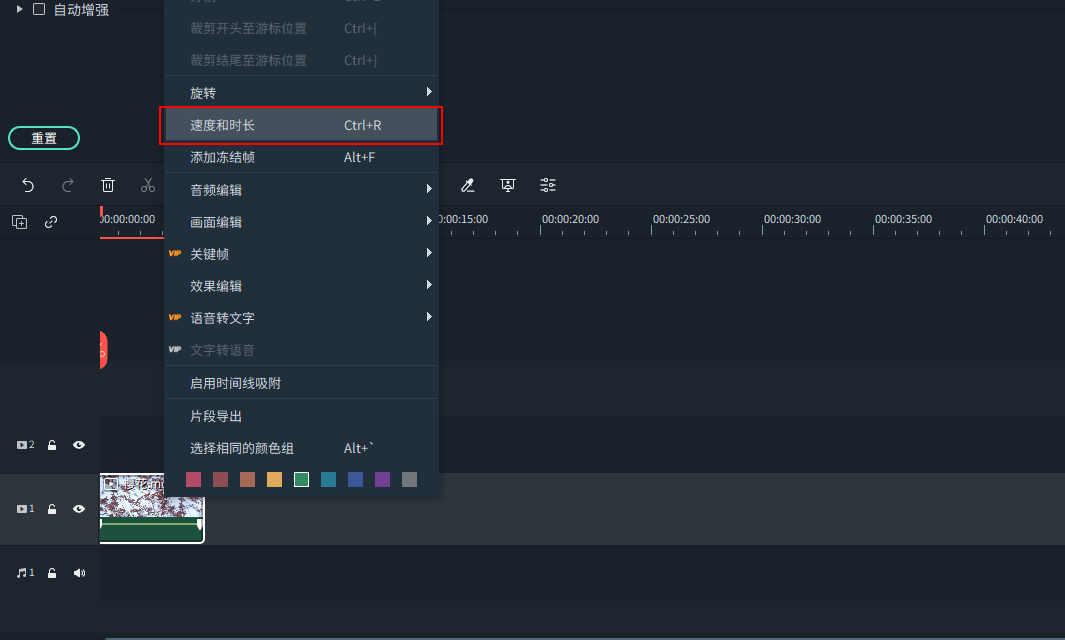1065x640 pixels.
Task: Toggle lock on video track 2
Action: point(52,445)
